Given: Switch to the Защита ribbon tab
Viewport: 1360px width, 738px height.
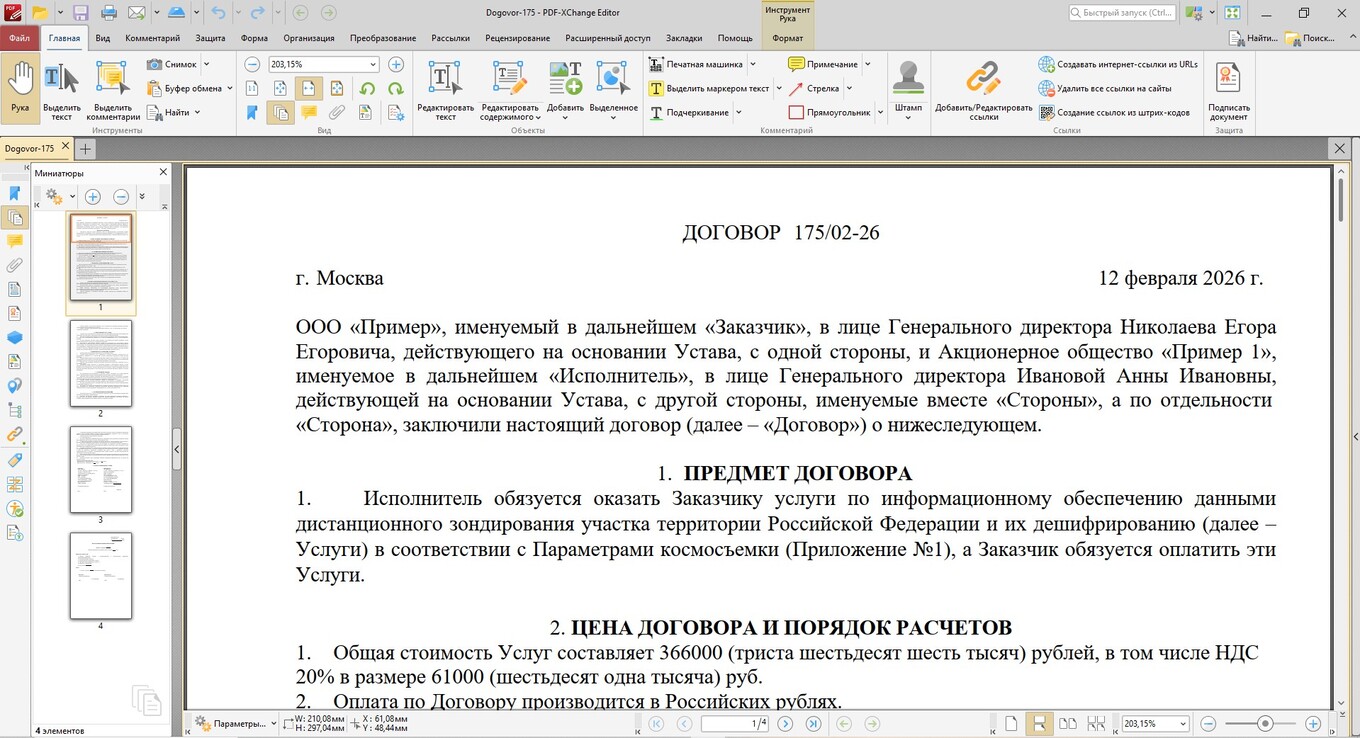Looking at the screenshot, I should [210, 38].
